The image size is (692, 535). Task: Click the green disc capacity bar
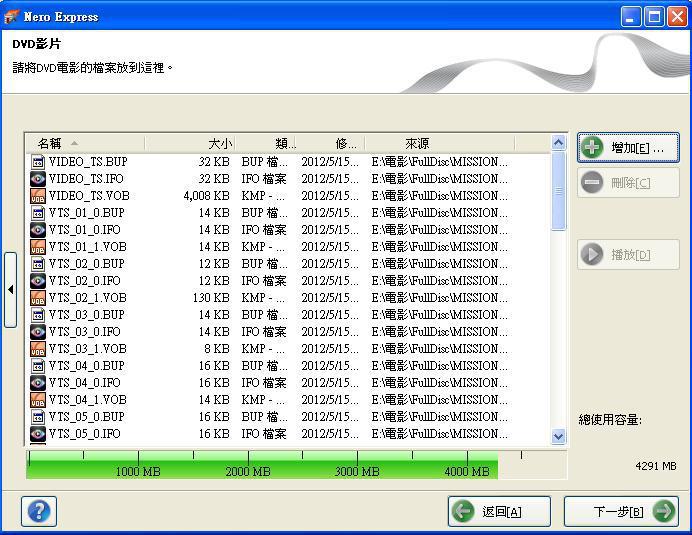click(x=262, y=464)
